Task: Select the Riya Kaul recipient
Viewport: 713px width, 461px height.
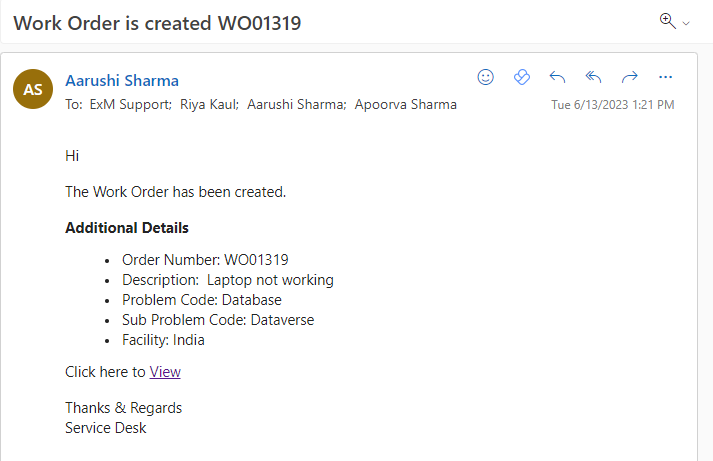Action: coord(208,104)
